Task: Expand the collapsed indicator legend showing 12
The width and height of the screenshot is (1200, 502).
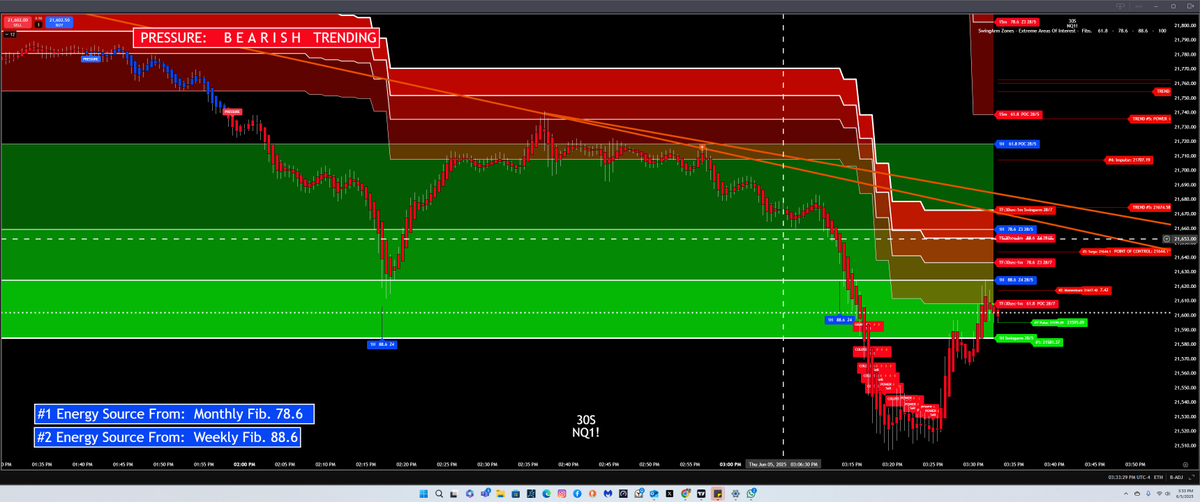Action: [8, 35]
